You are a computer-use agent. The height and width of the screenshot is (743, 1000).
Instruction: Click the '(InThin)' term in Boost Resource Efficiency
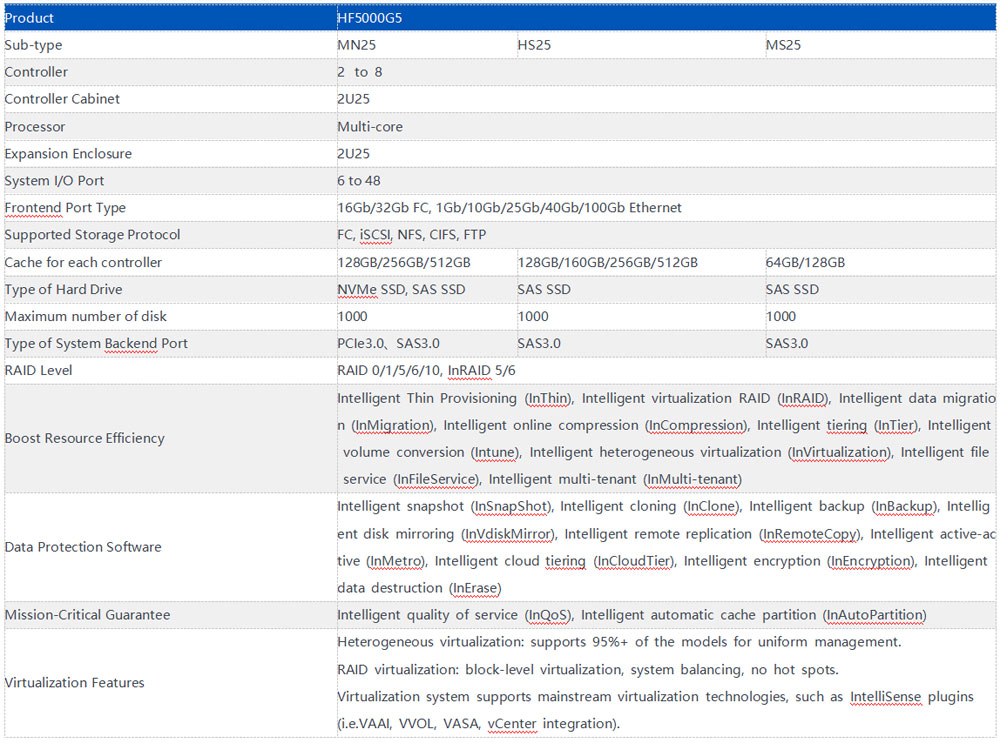(548, 399)
